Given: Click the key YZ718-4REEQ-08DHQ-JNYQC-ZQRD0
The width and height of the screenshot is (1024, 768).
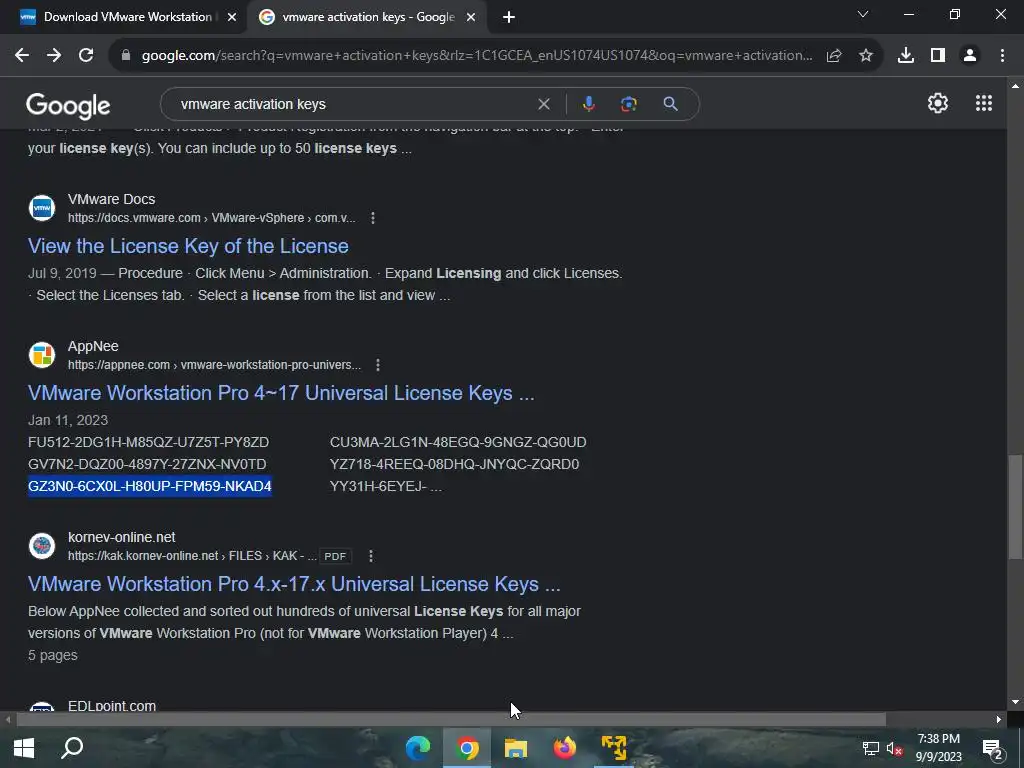Looking at the screenshot, I should pos(455,464).
